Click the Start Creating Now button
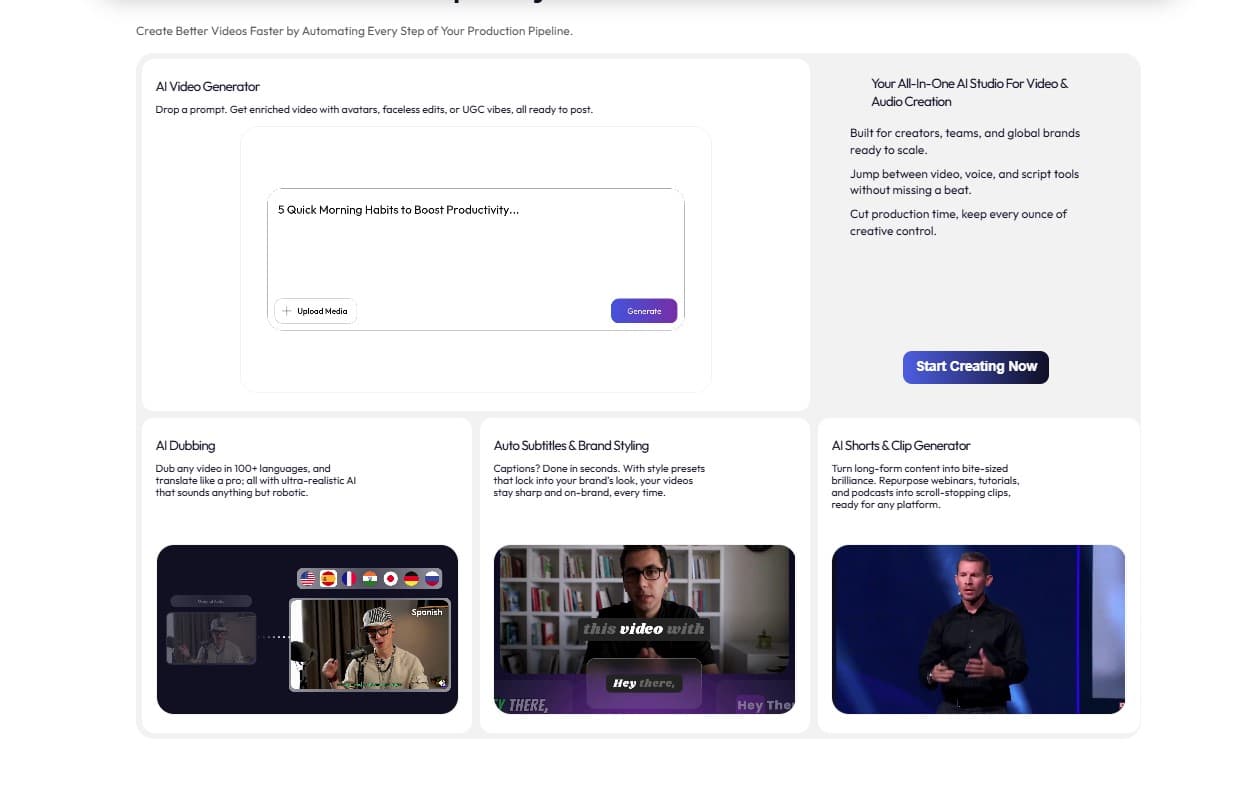 (x=975, y=367)
